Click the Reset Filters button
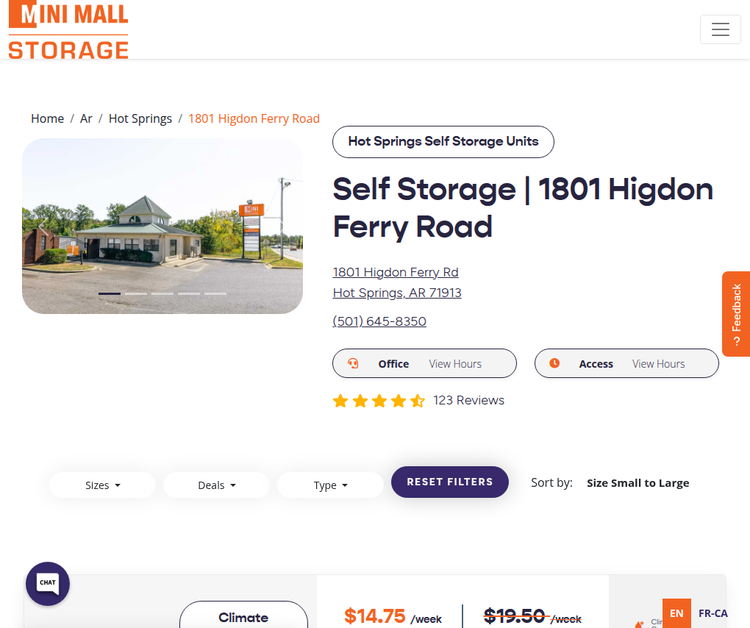The image size is (750, 628). 449,482
